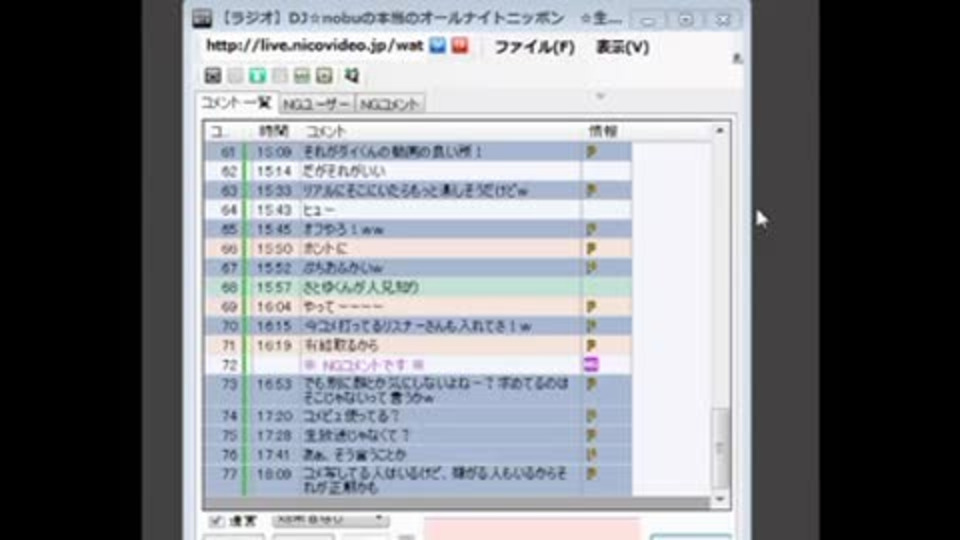Click the time 15:33 in row 63
The image size is (960, 540).
coord(274,191)
